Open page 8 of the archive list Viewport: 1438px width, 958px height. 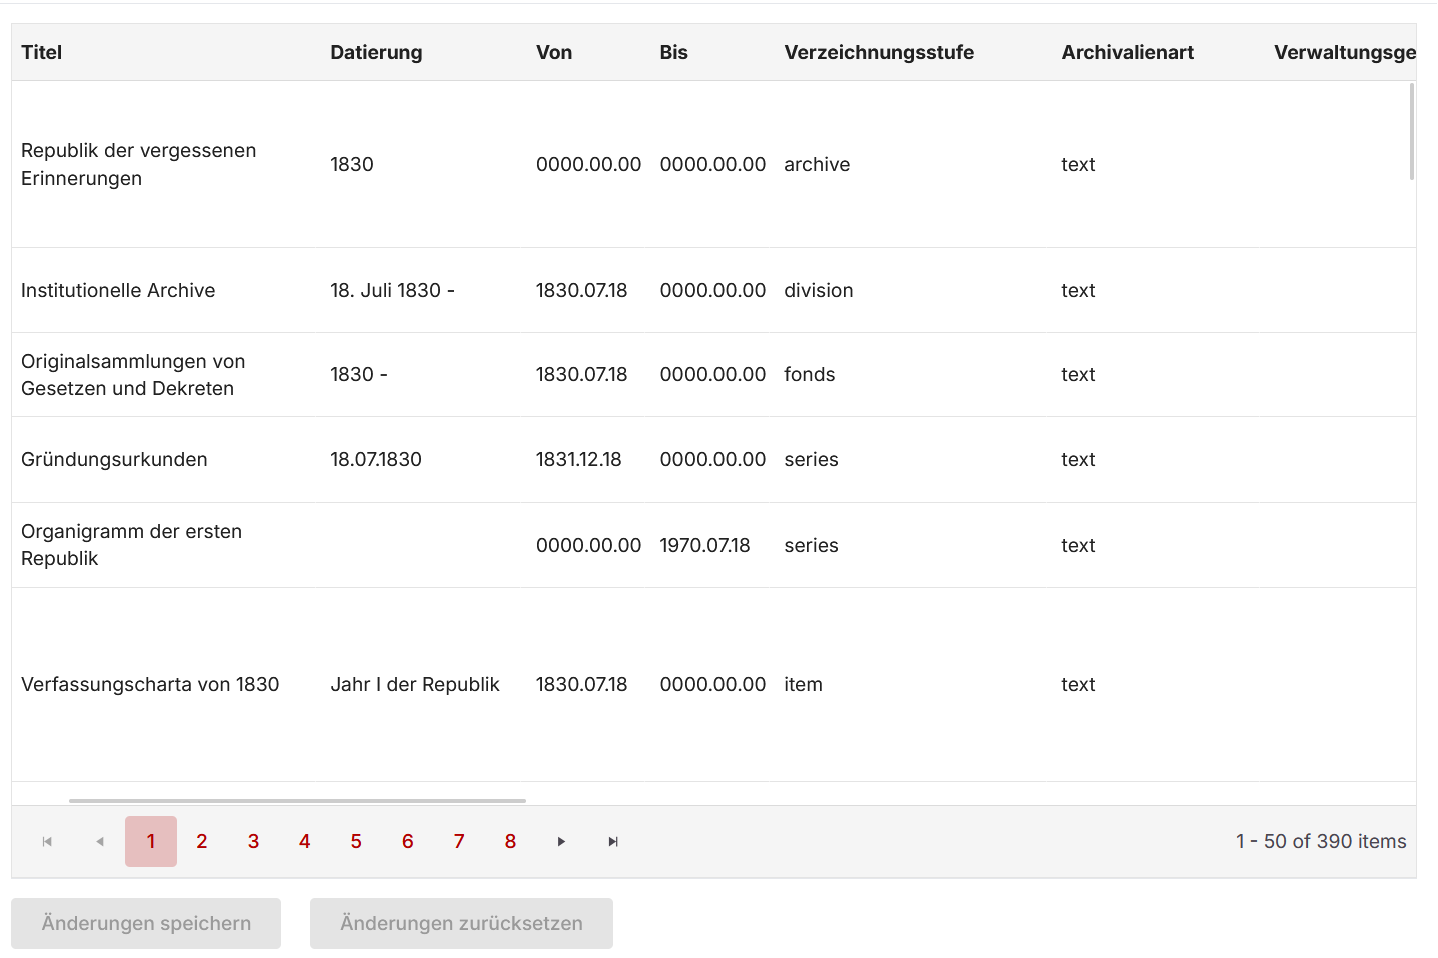click(510, 841)
